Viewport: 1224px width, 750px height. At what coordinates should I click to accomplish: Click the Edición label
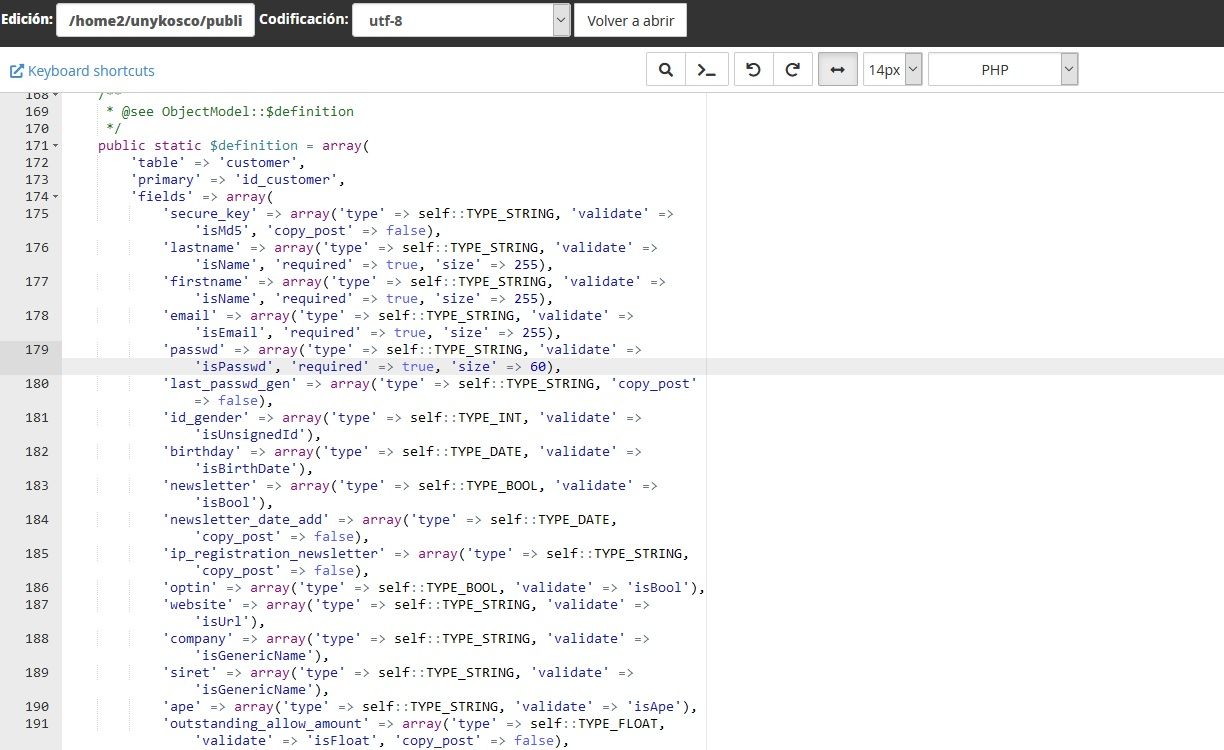pyautogui.click(x=27, y=19)
